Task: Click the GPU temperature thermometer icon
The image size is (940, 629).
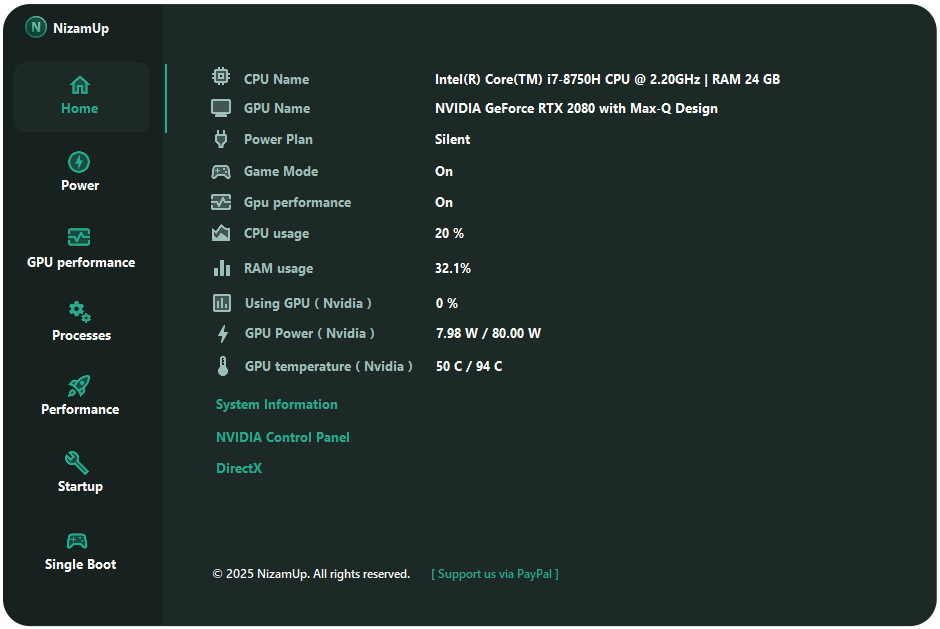Action: pos(223,366)
